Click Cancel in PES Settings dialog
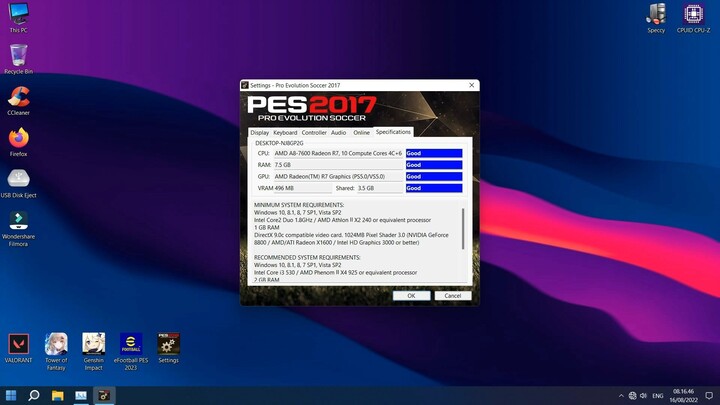 click(453, 296)
